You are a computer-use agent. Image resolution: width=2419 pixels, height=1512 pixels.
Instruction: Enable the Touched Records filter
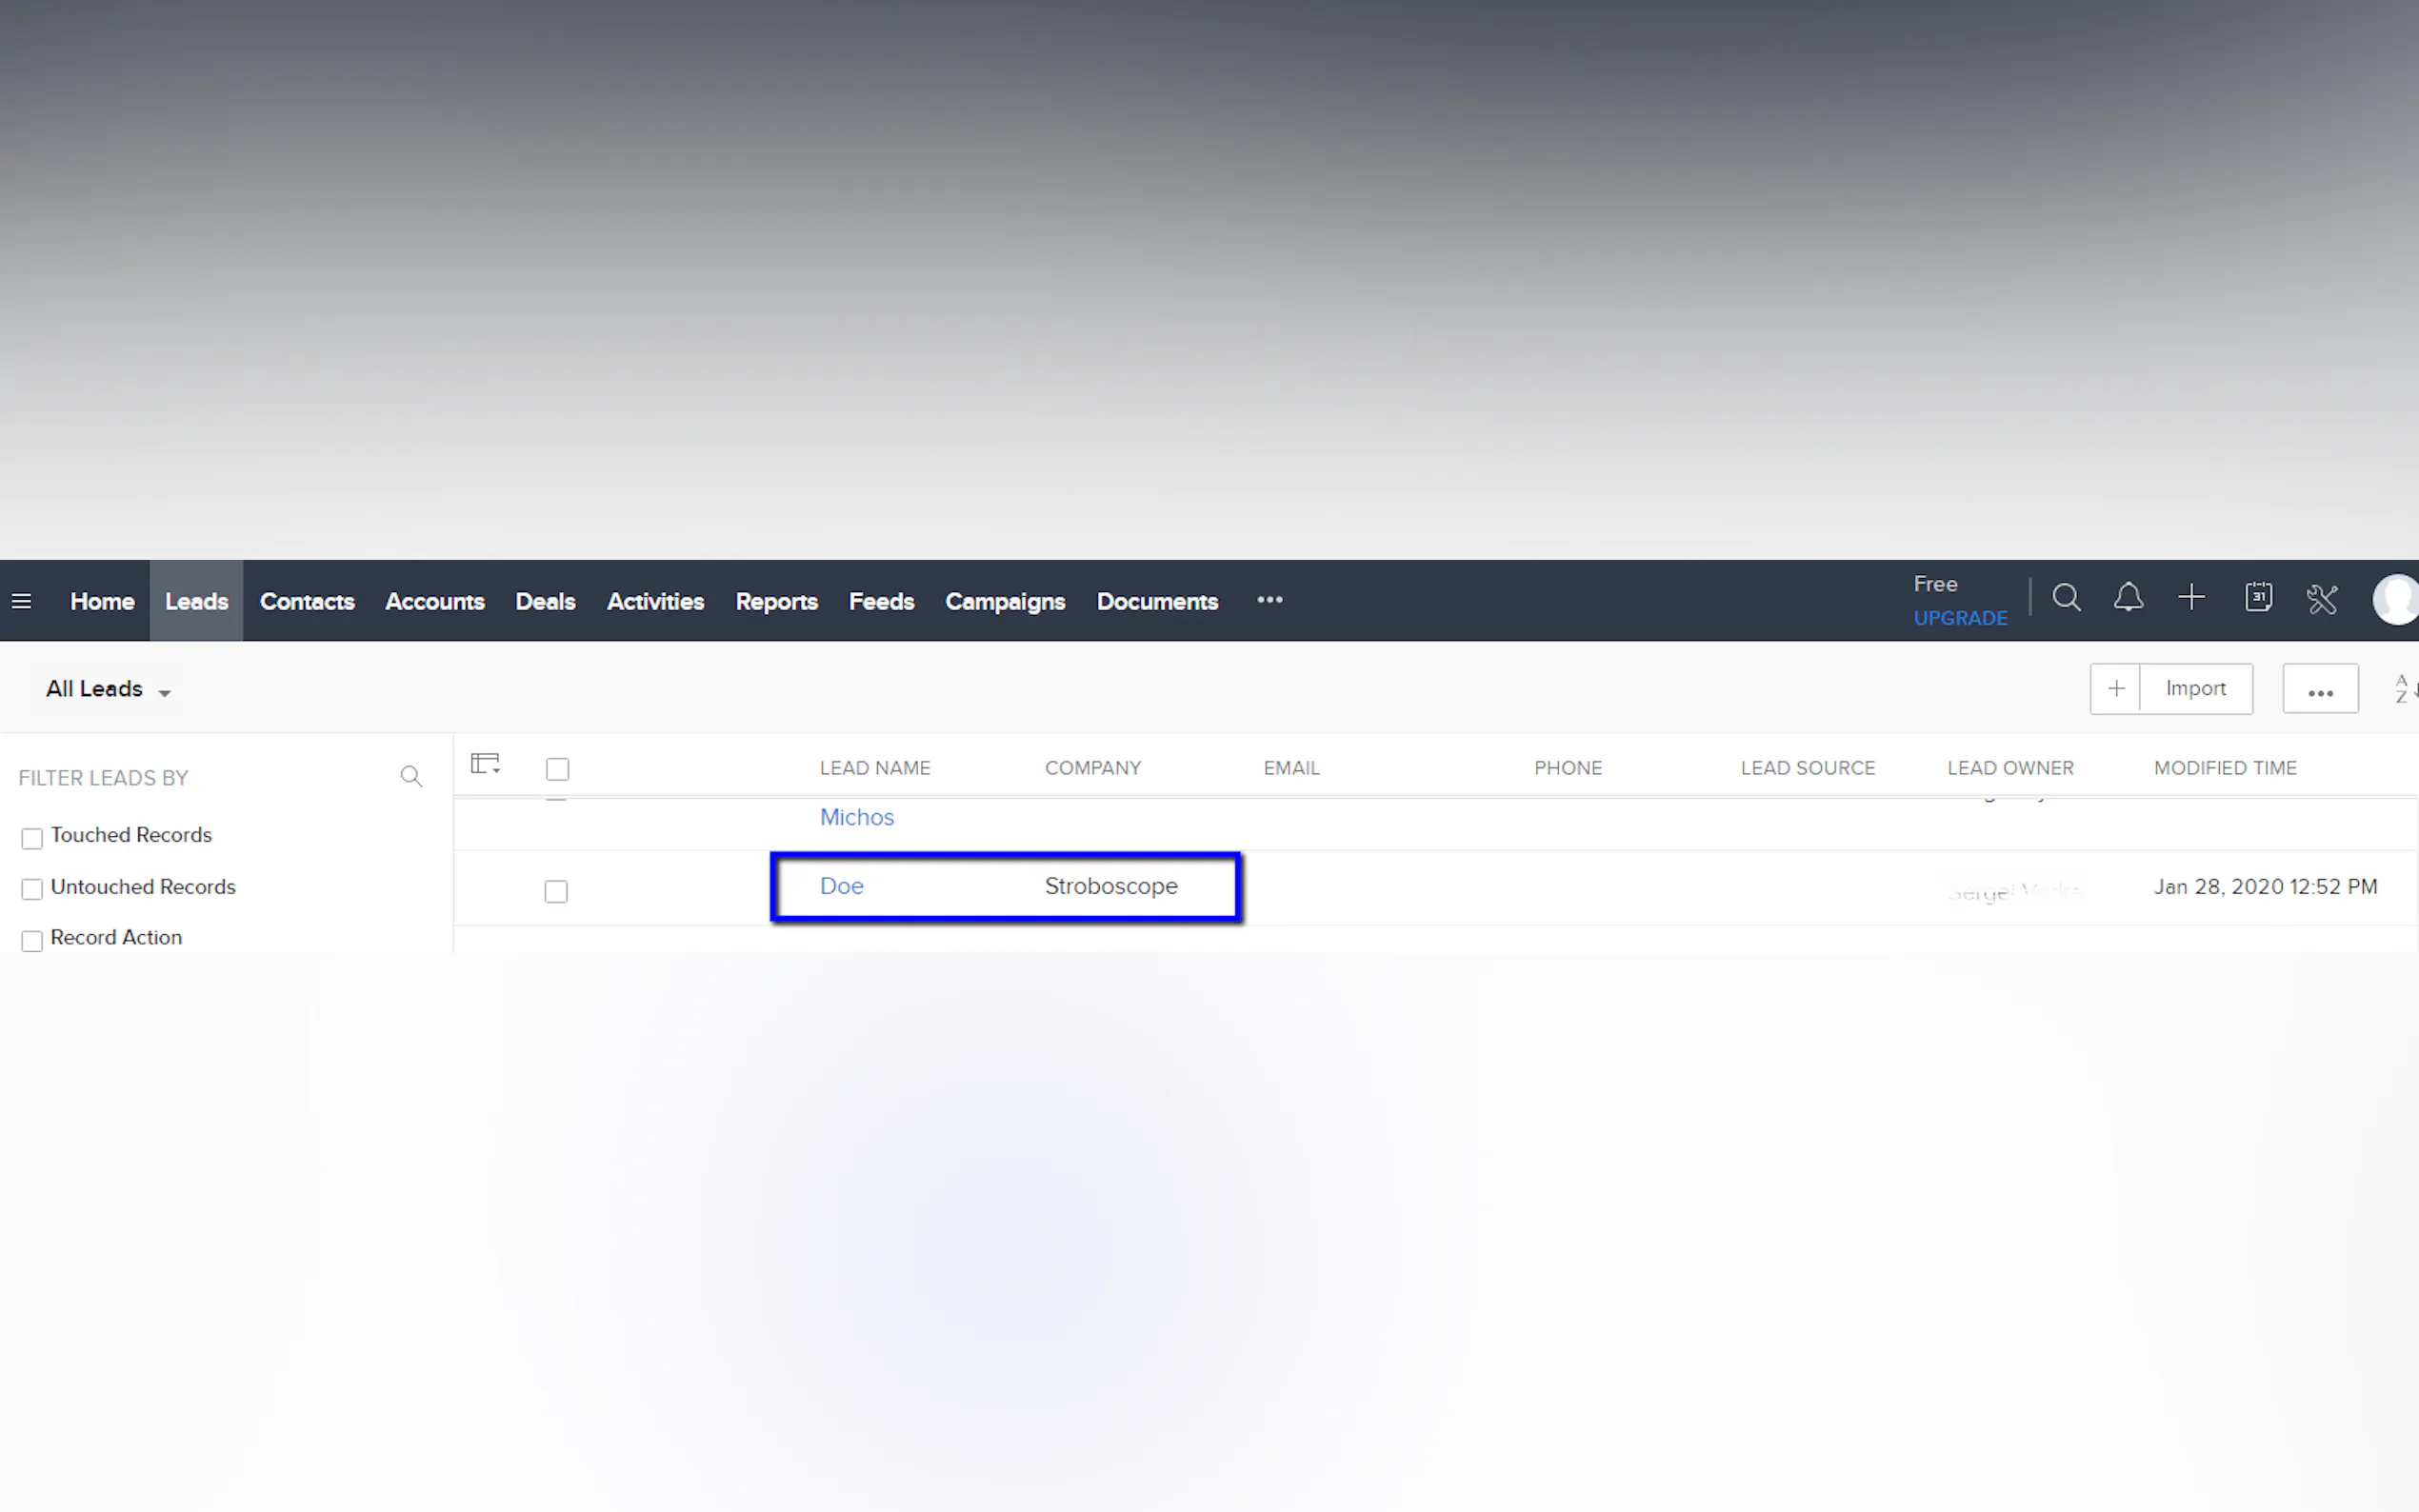tap(32, 838)
